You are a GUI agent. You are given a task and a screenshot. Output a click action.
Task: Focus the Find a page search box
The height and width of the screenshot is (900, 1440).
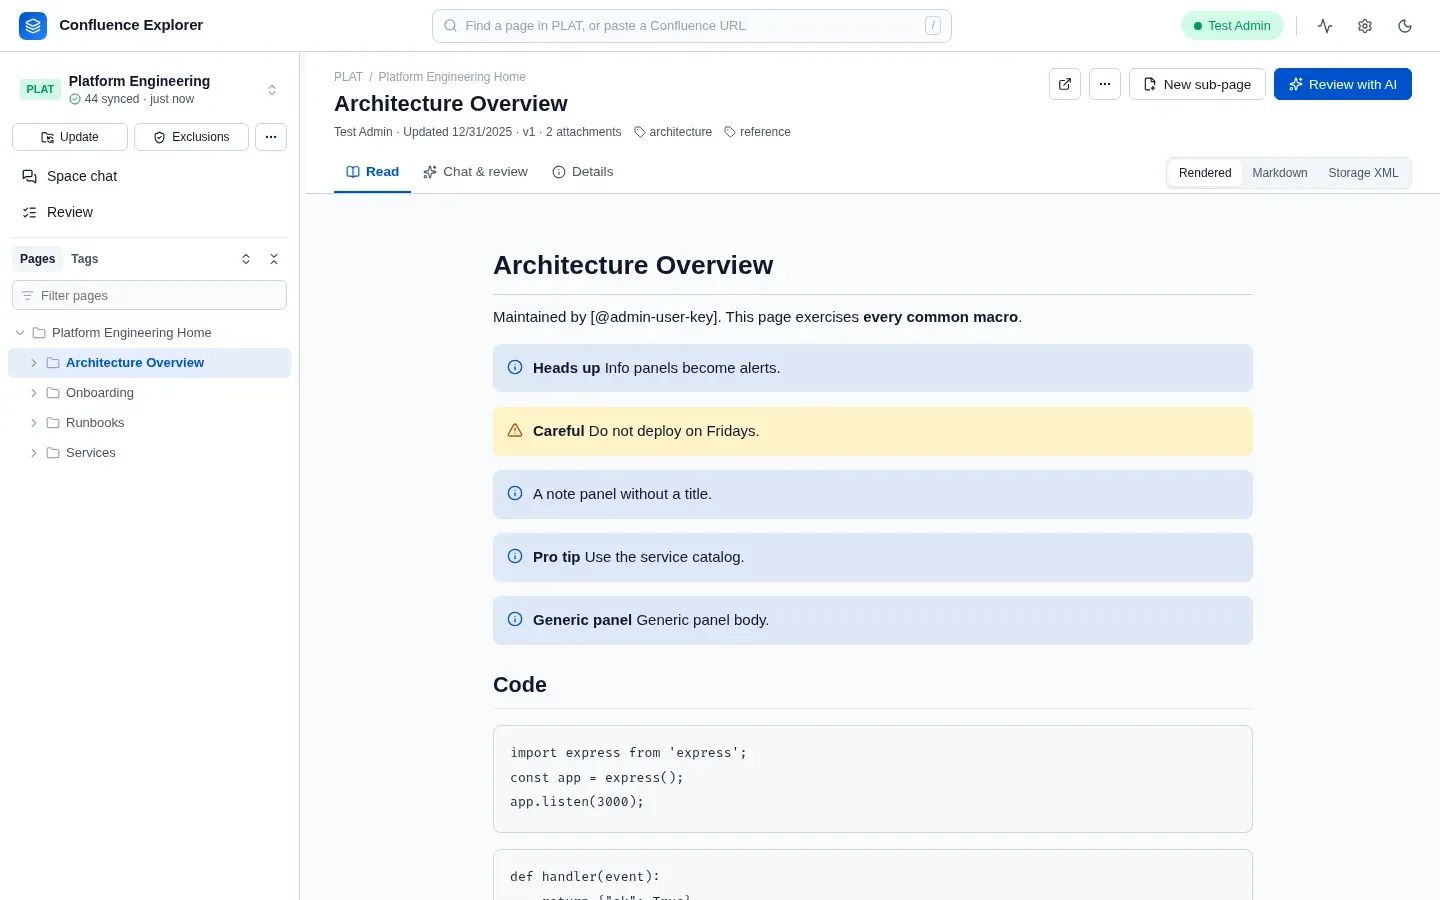692,26
